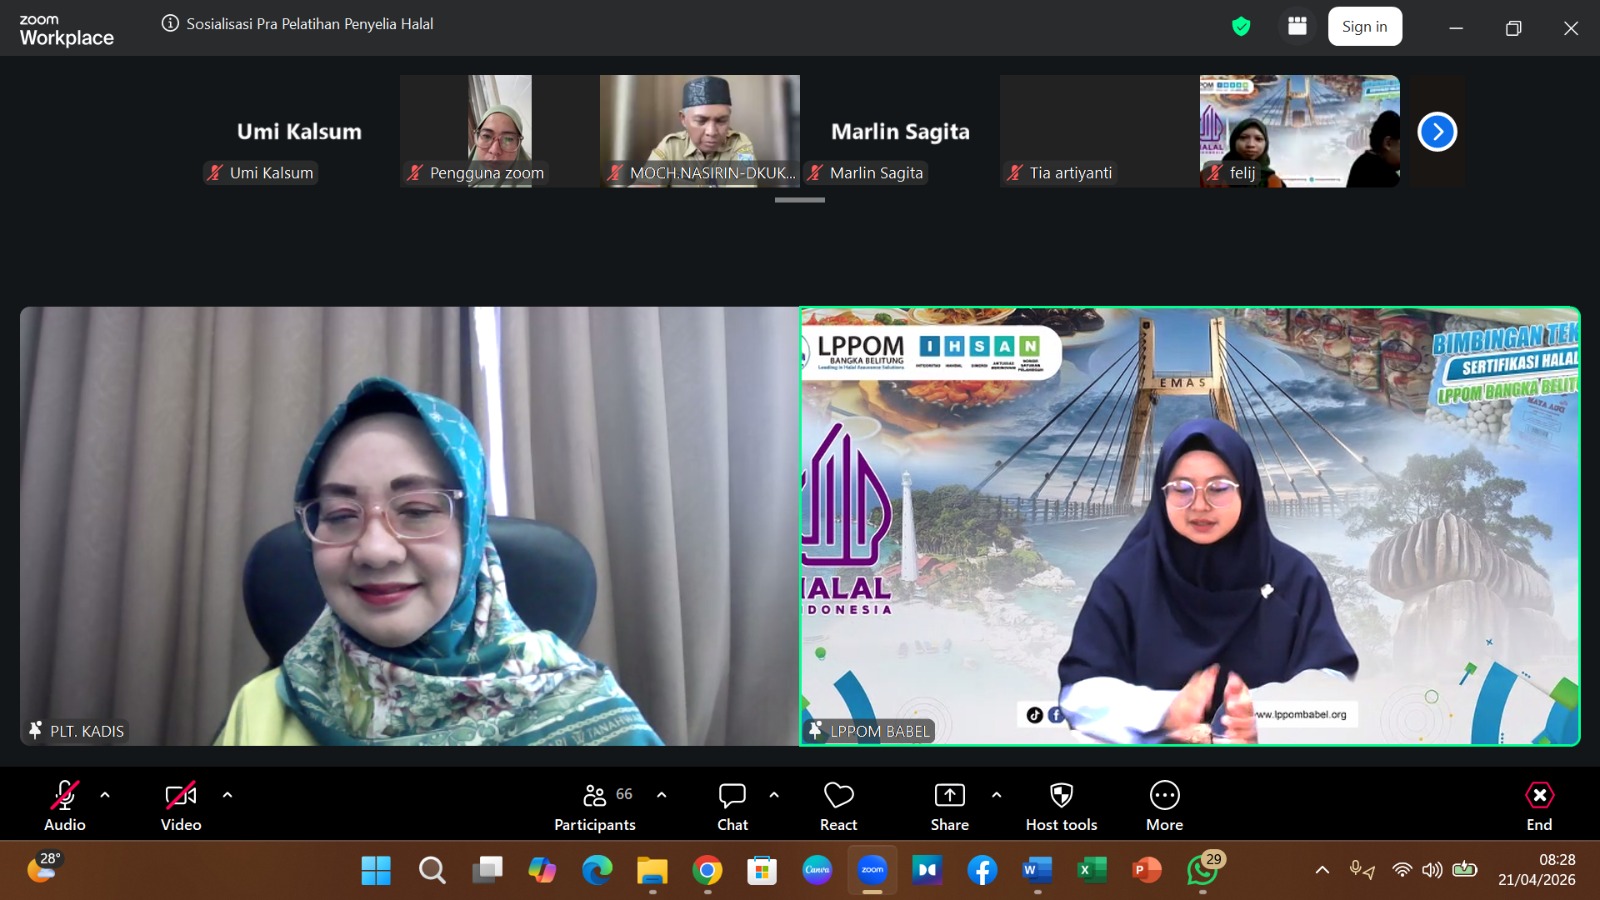
Task: Expand the video settings arrow
Action: pos(227,795)
